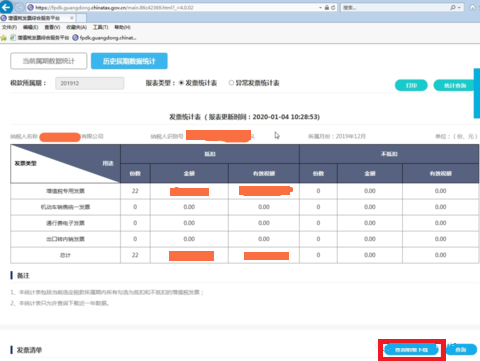Viewport: 480px width, 361px height.
Task: Click the lock security icon in address bar
Action: pos(327,7)
